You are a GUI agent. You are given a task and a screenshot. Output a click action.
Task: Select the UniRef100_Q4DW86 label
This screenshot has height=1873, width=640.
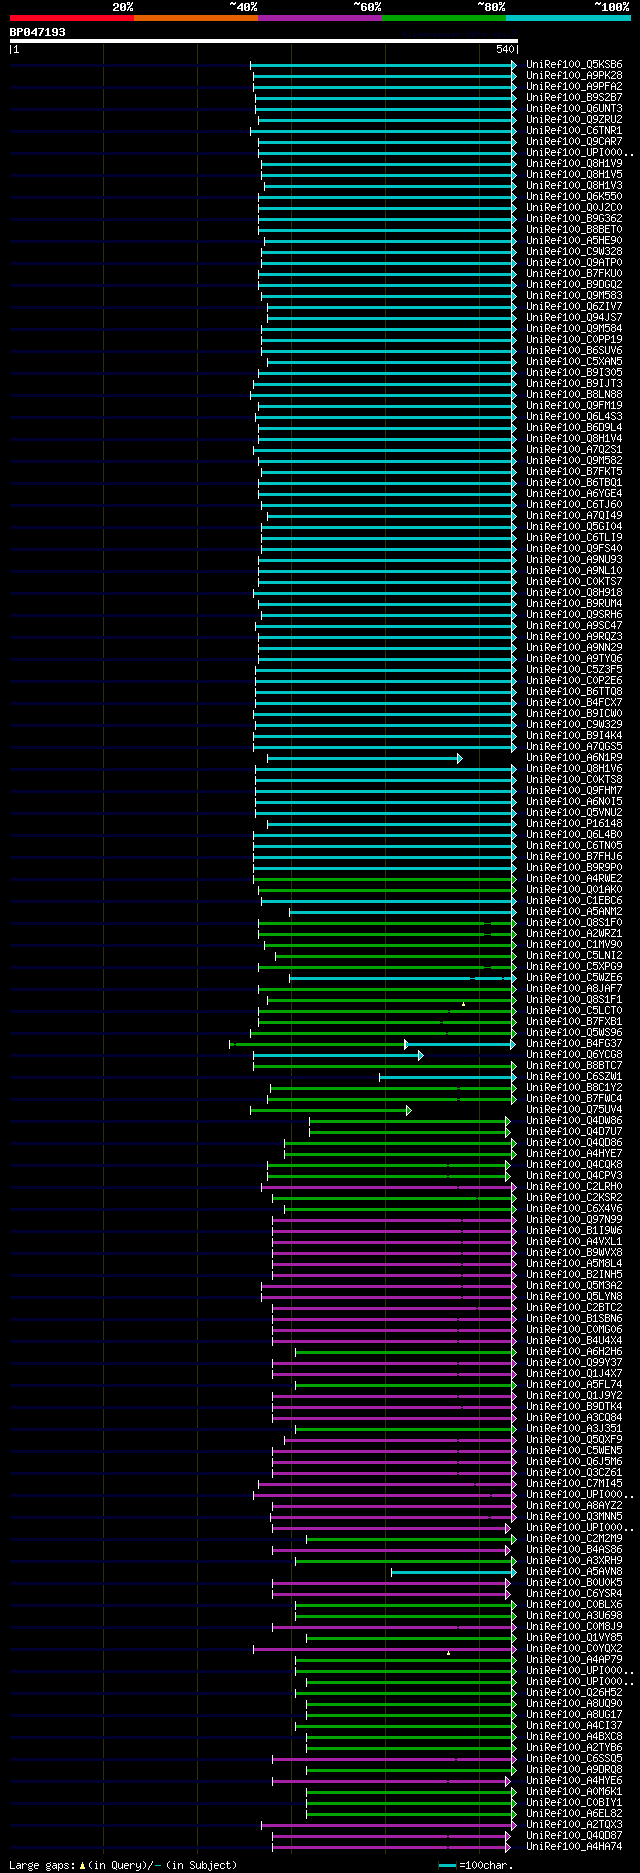pos(574,1120)
